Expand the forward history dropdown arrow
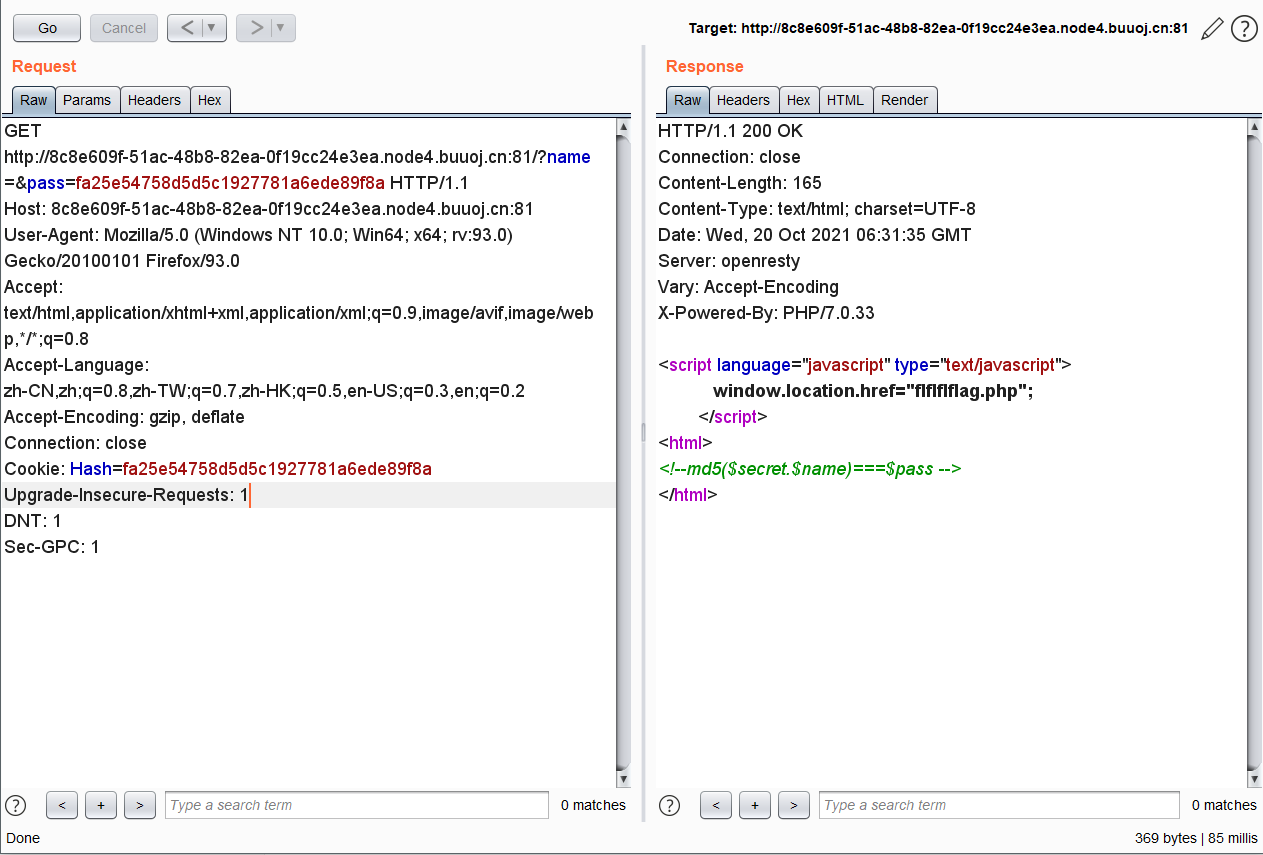1263x855 pixels. coord(281,28)
